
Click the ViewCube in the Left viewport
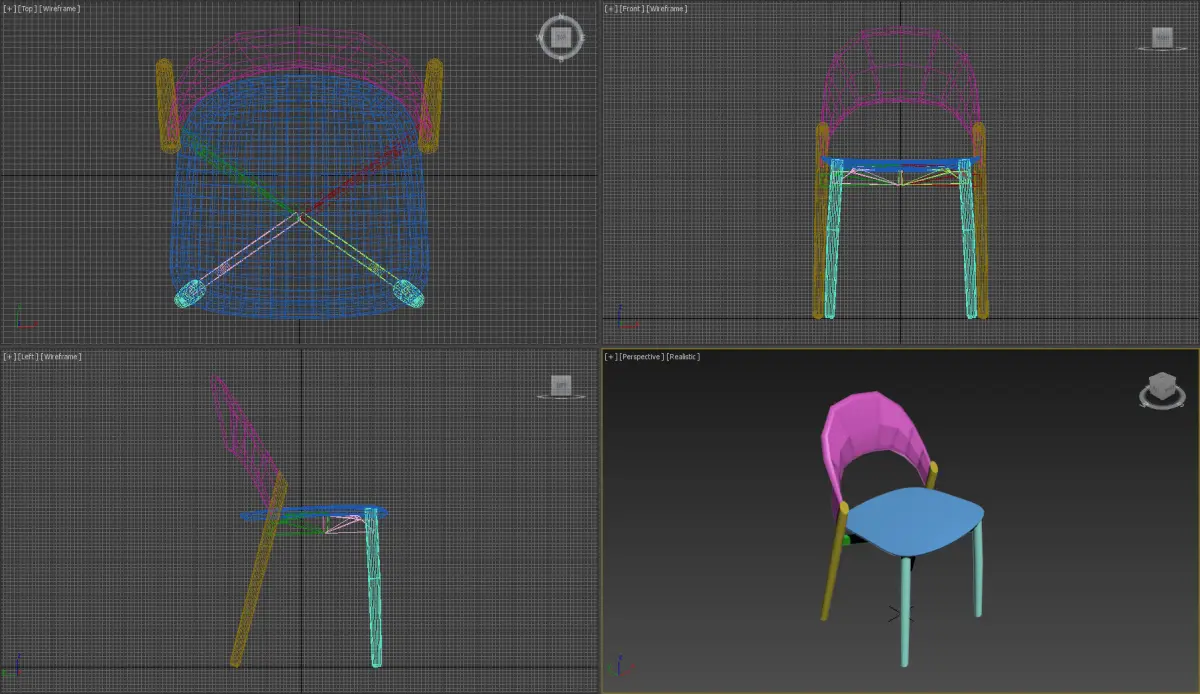[x=561, y=386]
